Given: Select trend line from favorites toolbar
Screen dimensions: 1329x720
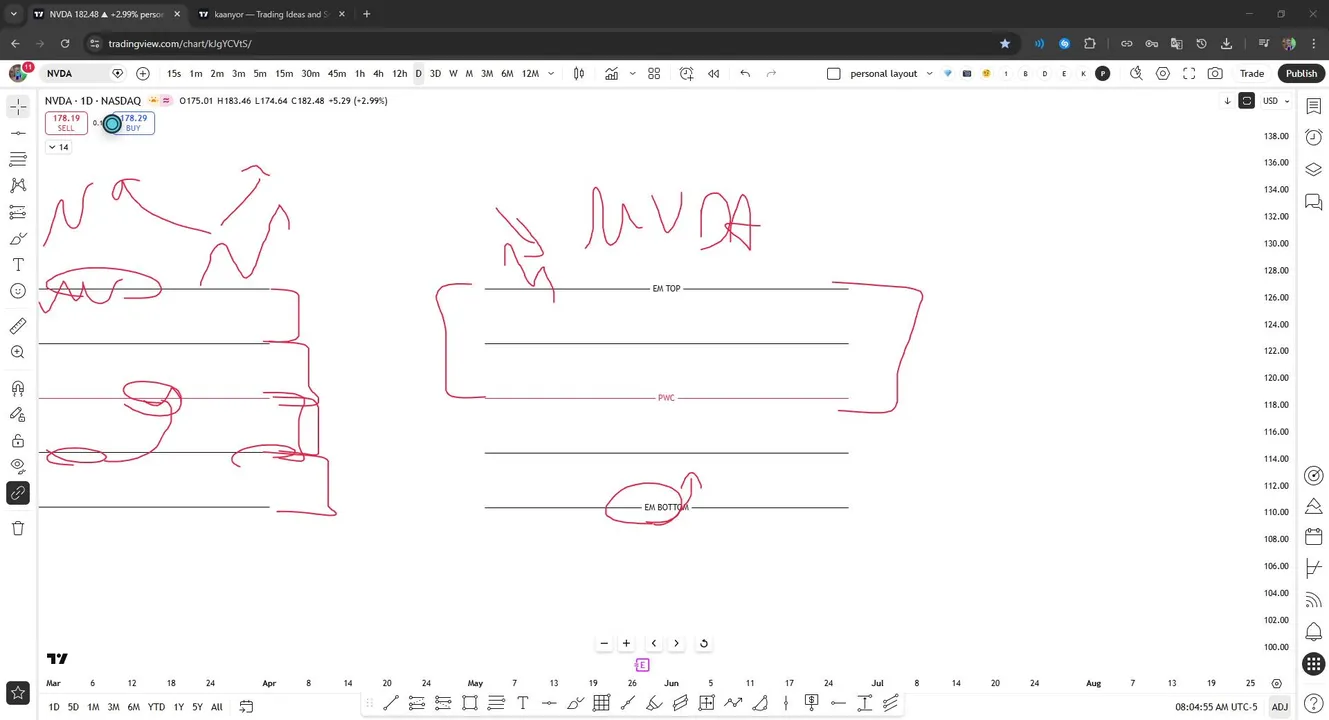Looking at the screenshot, I should 391,703.
